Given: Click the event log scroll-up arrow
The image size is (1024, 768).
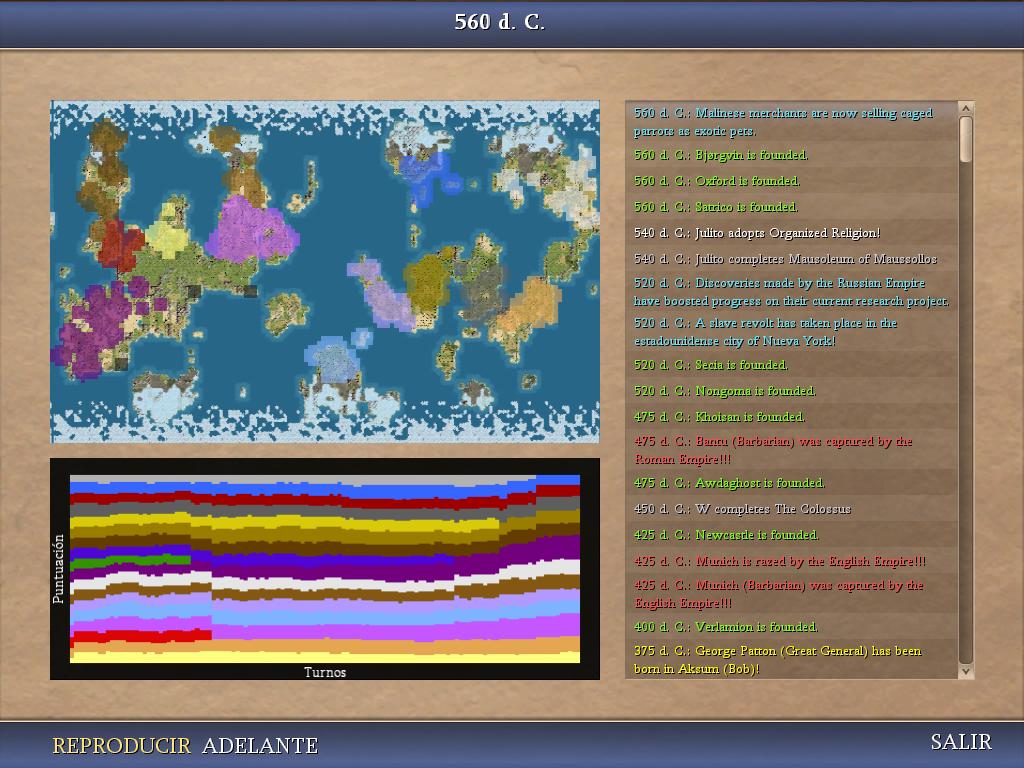Looking at the screenshot, I should (966, 108).
